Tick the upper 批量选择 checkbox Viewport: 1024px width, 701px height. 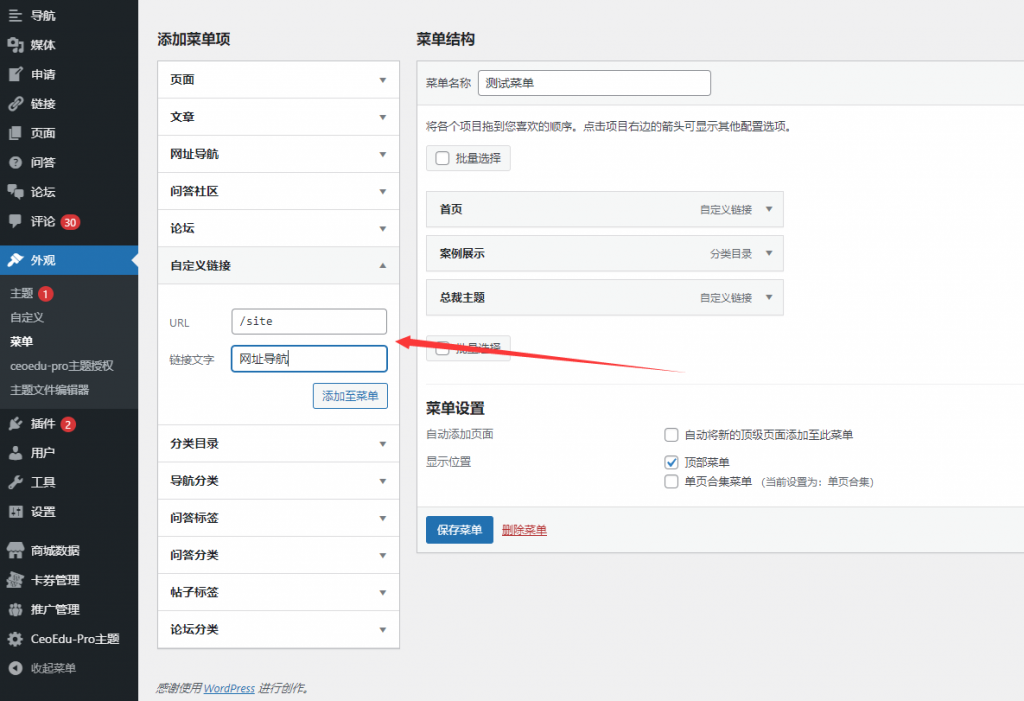click(442, 158)
